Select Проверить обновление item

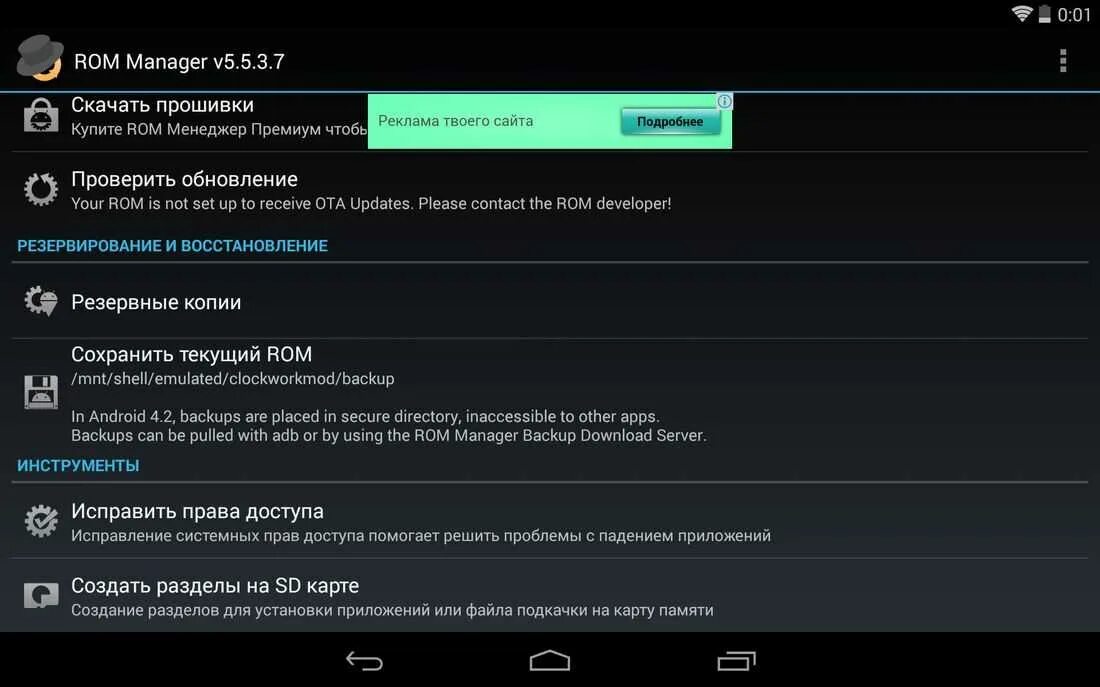(550, 189)
